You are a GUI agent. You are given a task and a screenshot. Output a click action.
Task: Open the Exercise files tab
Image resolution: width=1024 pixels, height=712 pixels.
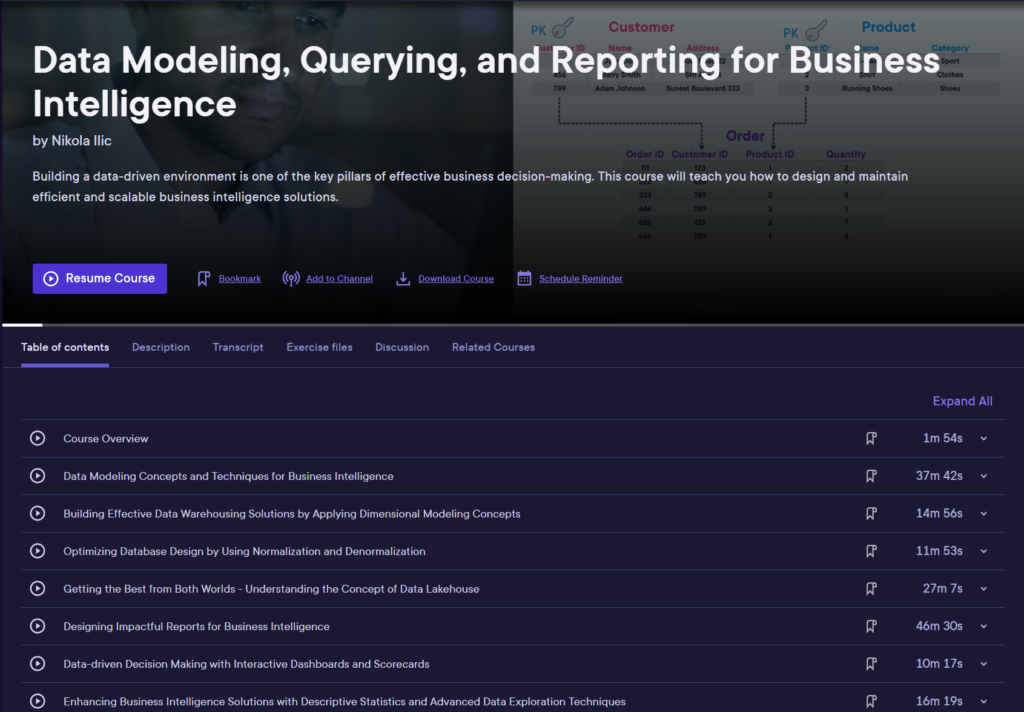pos(319,348)
